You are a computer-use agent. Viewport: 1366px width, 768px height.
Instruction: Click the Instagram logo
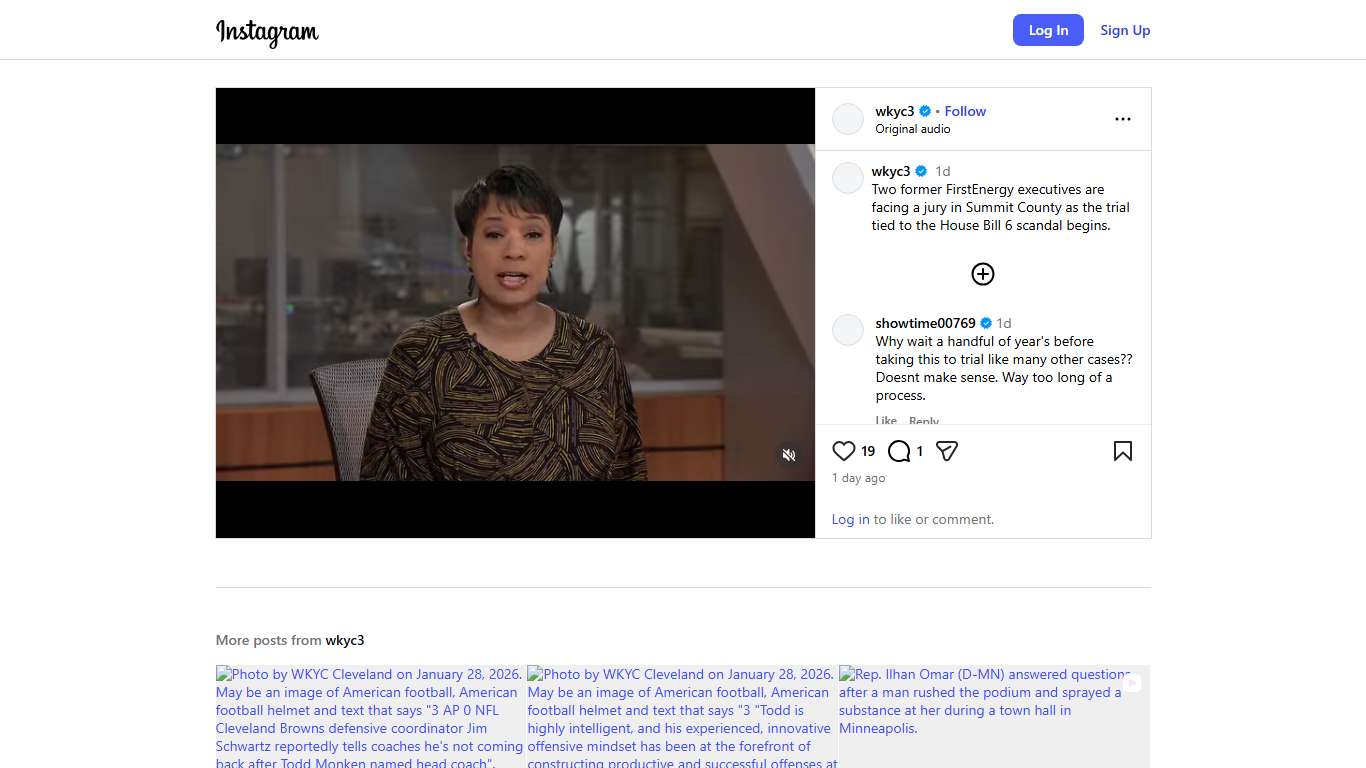(267, 32)
